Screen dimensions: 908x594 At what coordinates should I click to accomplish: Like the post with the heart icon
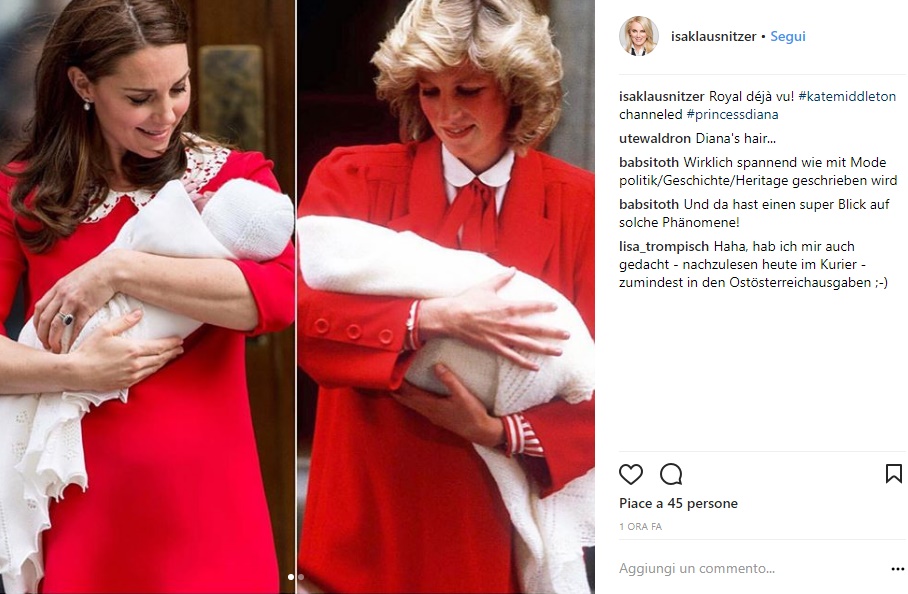(x=631, y=474)
